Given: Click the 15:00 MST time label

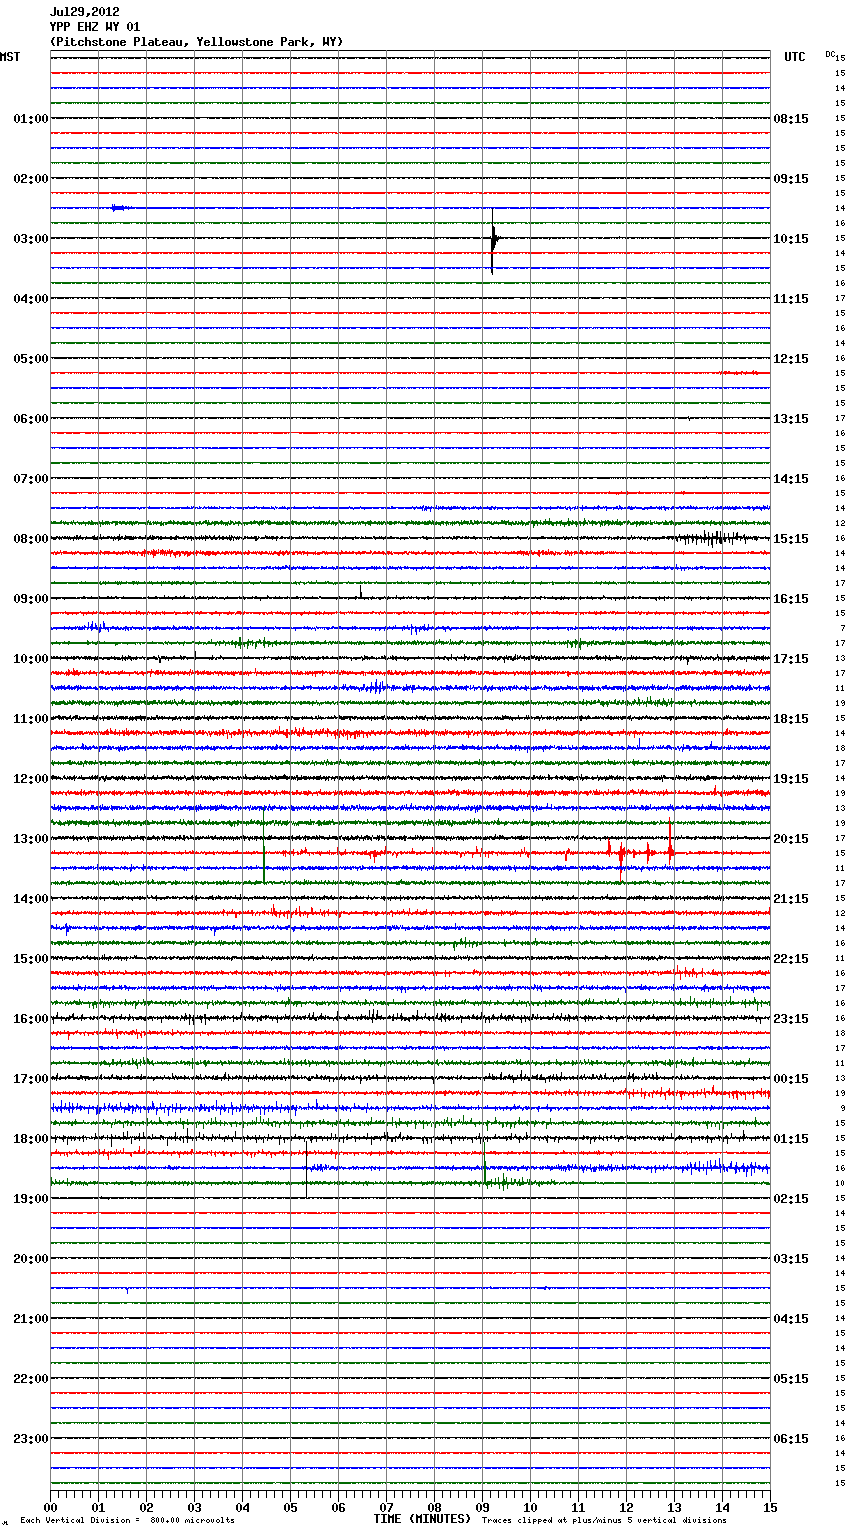Looking at the screenshot, I should click(31, 959).
